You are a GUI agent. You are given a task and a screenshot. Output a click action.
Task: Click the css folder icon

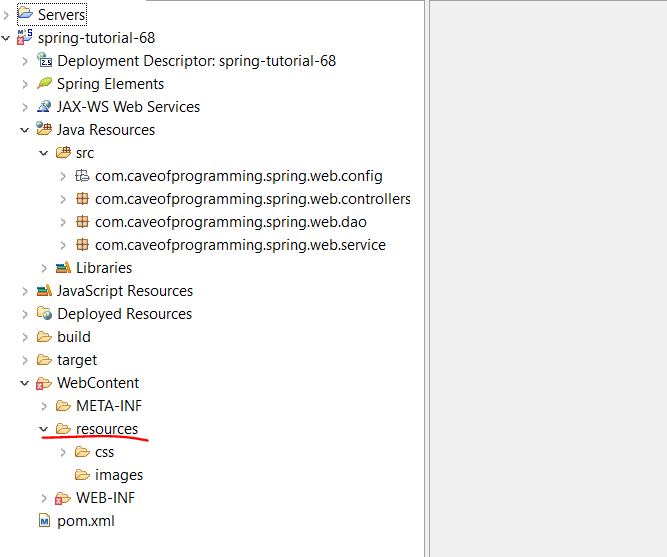click(x=83, y=451)
